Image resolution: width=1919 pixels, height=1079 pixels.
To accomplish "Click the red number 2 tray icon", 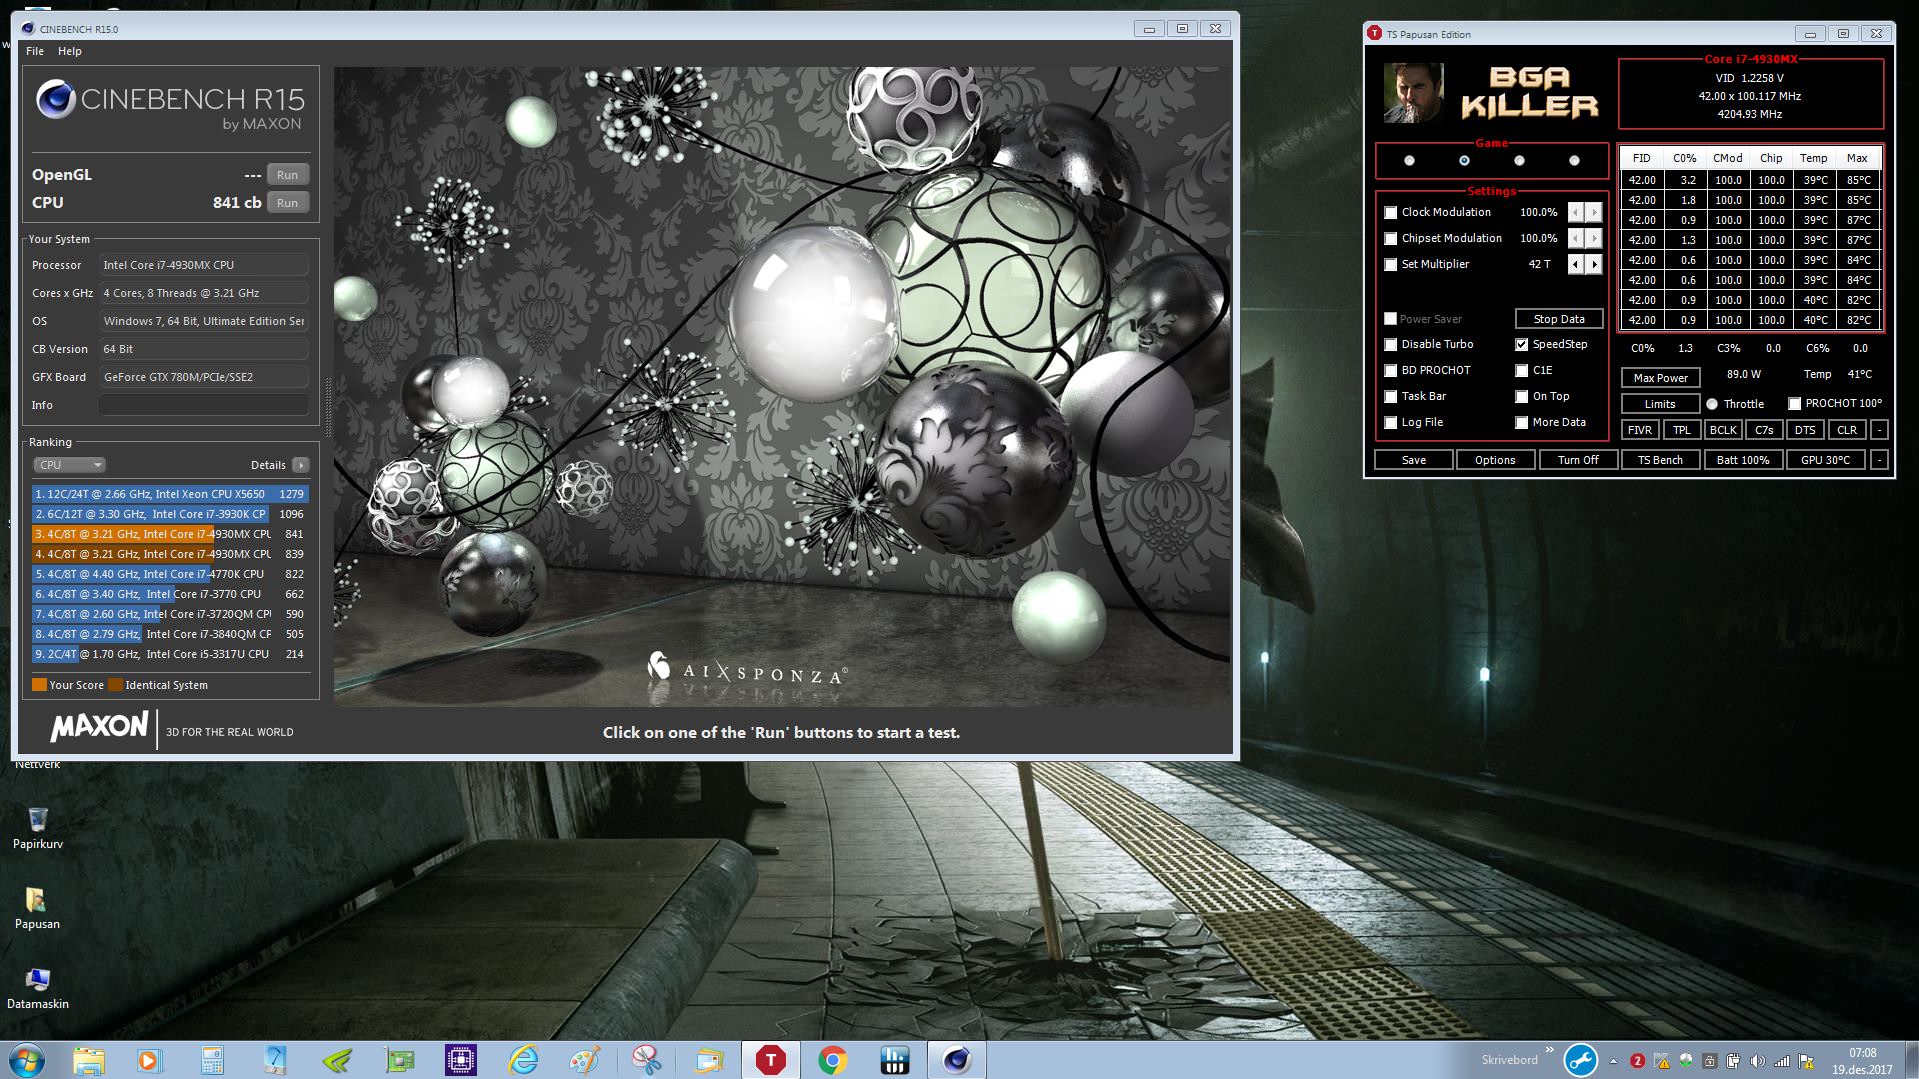I will [x=1637, y=1061].
